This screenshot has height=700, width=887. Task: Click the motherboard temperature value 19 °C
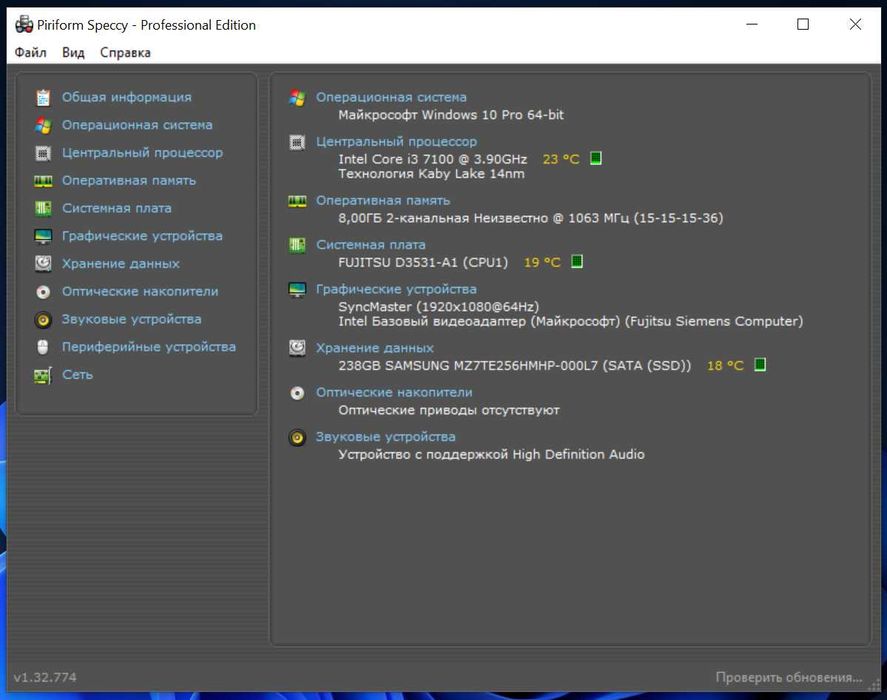[x=542, y=262]
